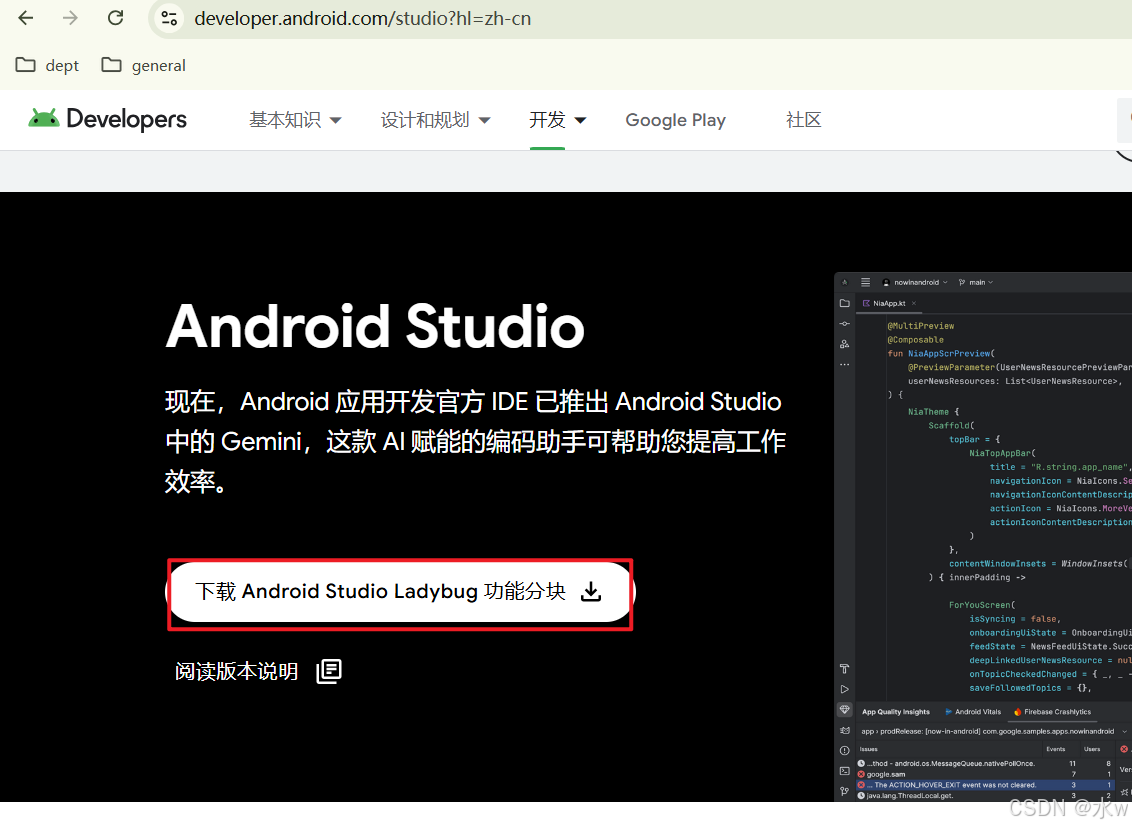Viewport: 1132px width, 828px height.
Task: Reload the page with the refresh icon
Action: coord(116,18)
